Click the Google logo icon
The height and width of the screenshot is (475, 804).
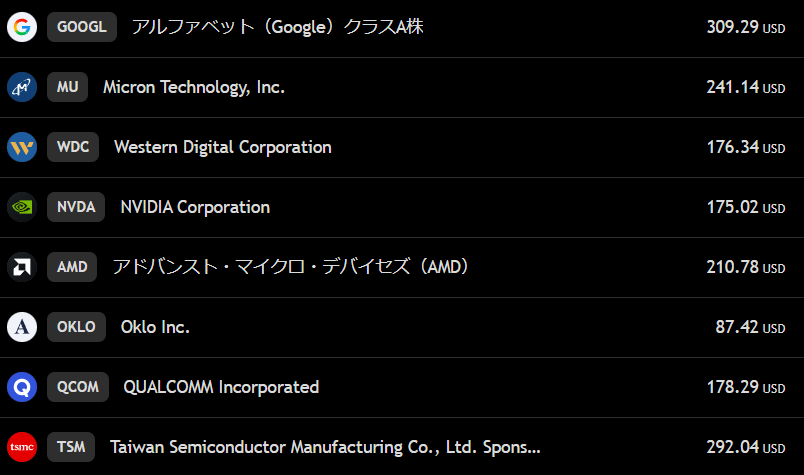(22, 27)
